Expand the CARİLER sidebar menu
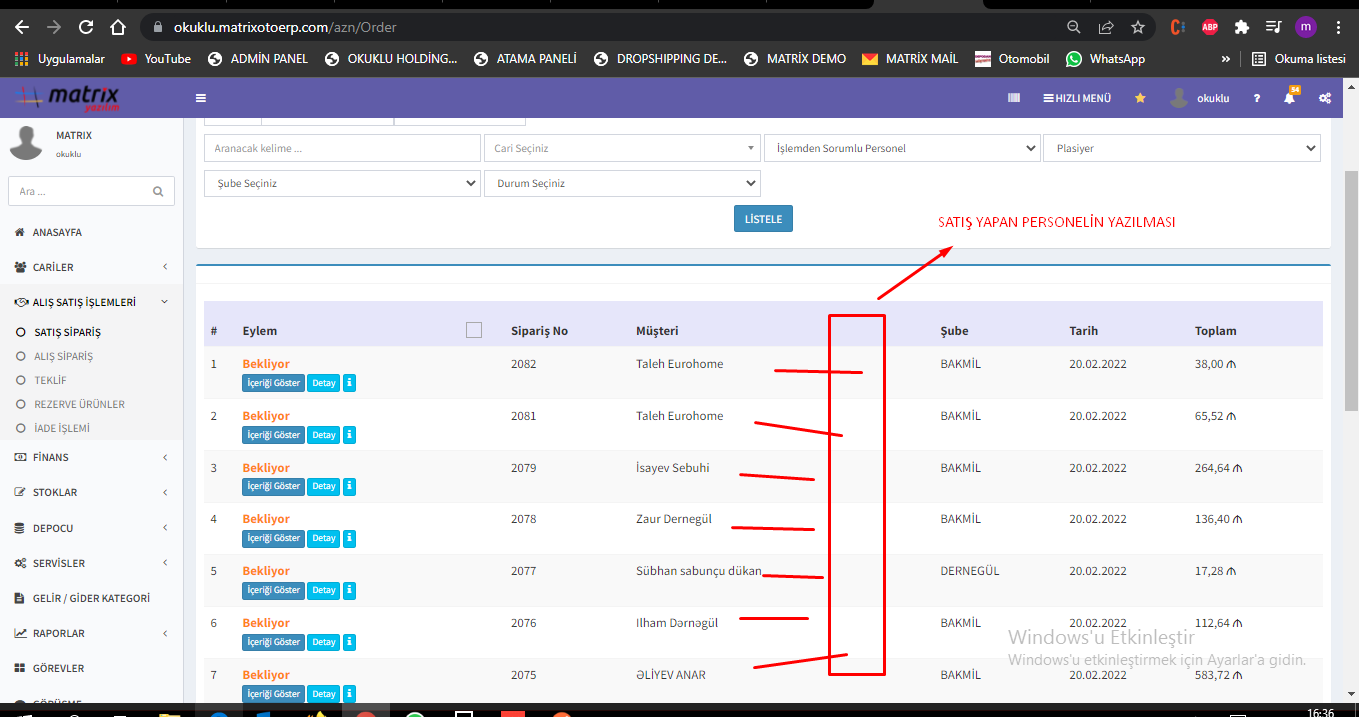Image resolution: width=1359 pixels, height=717 pixels. pyautogui.click(x=91, y=267)
